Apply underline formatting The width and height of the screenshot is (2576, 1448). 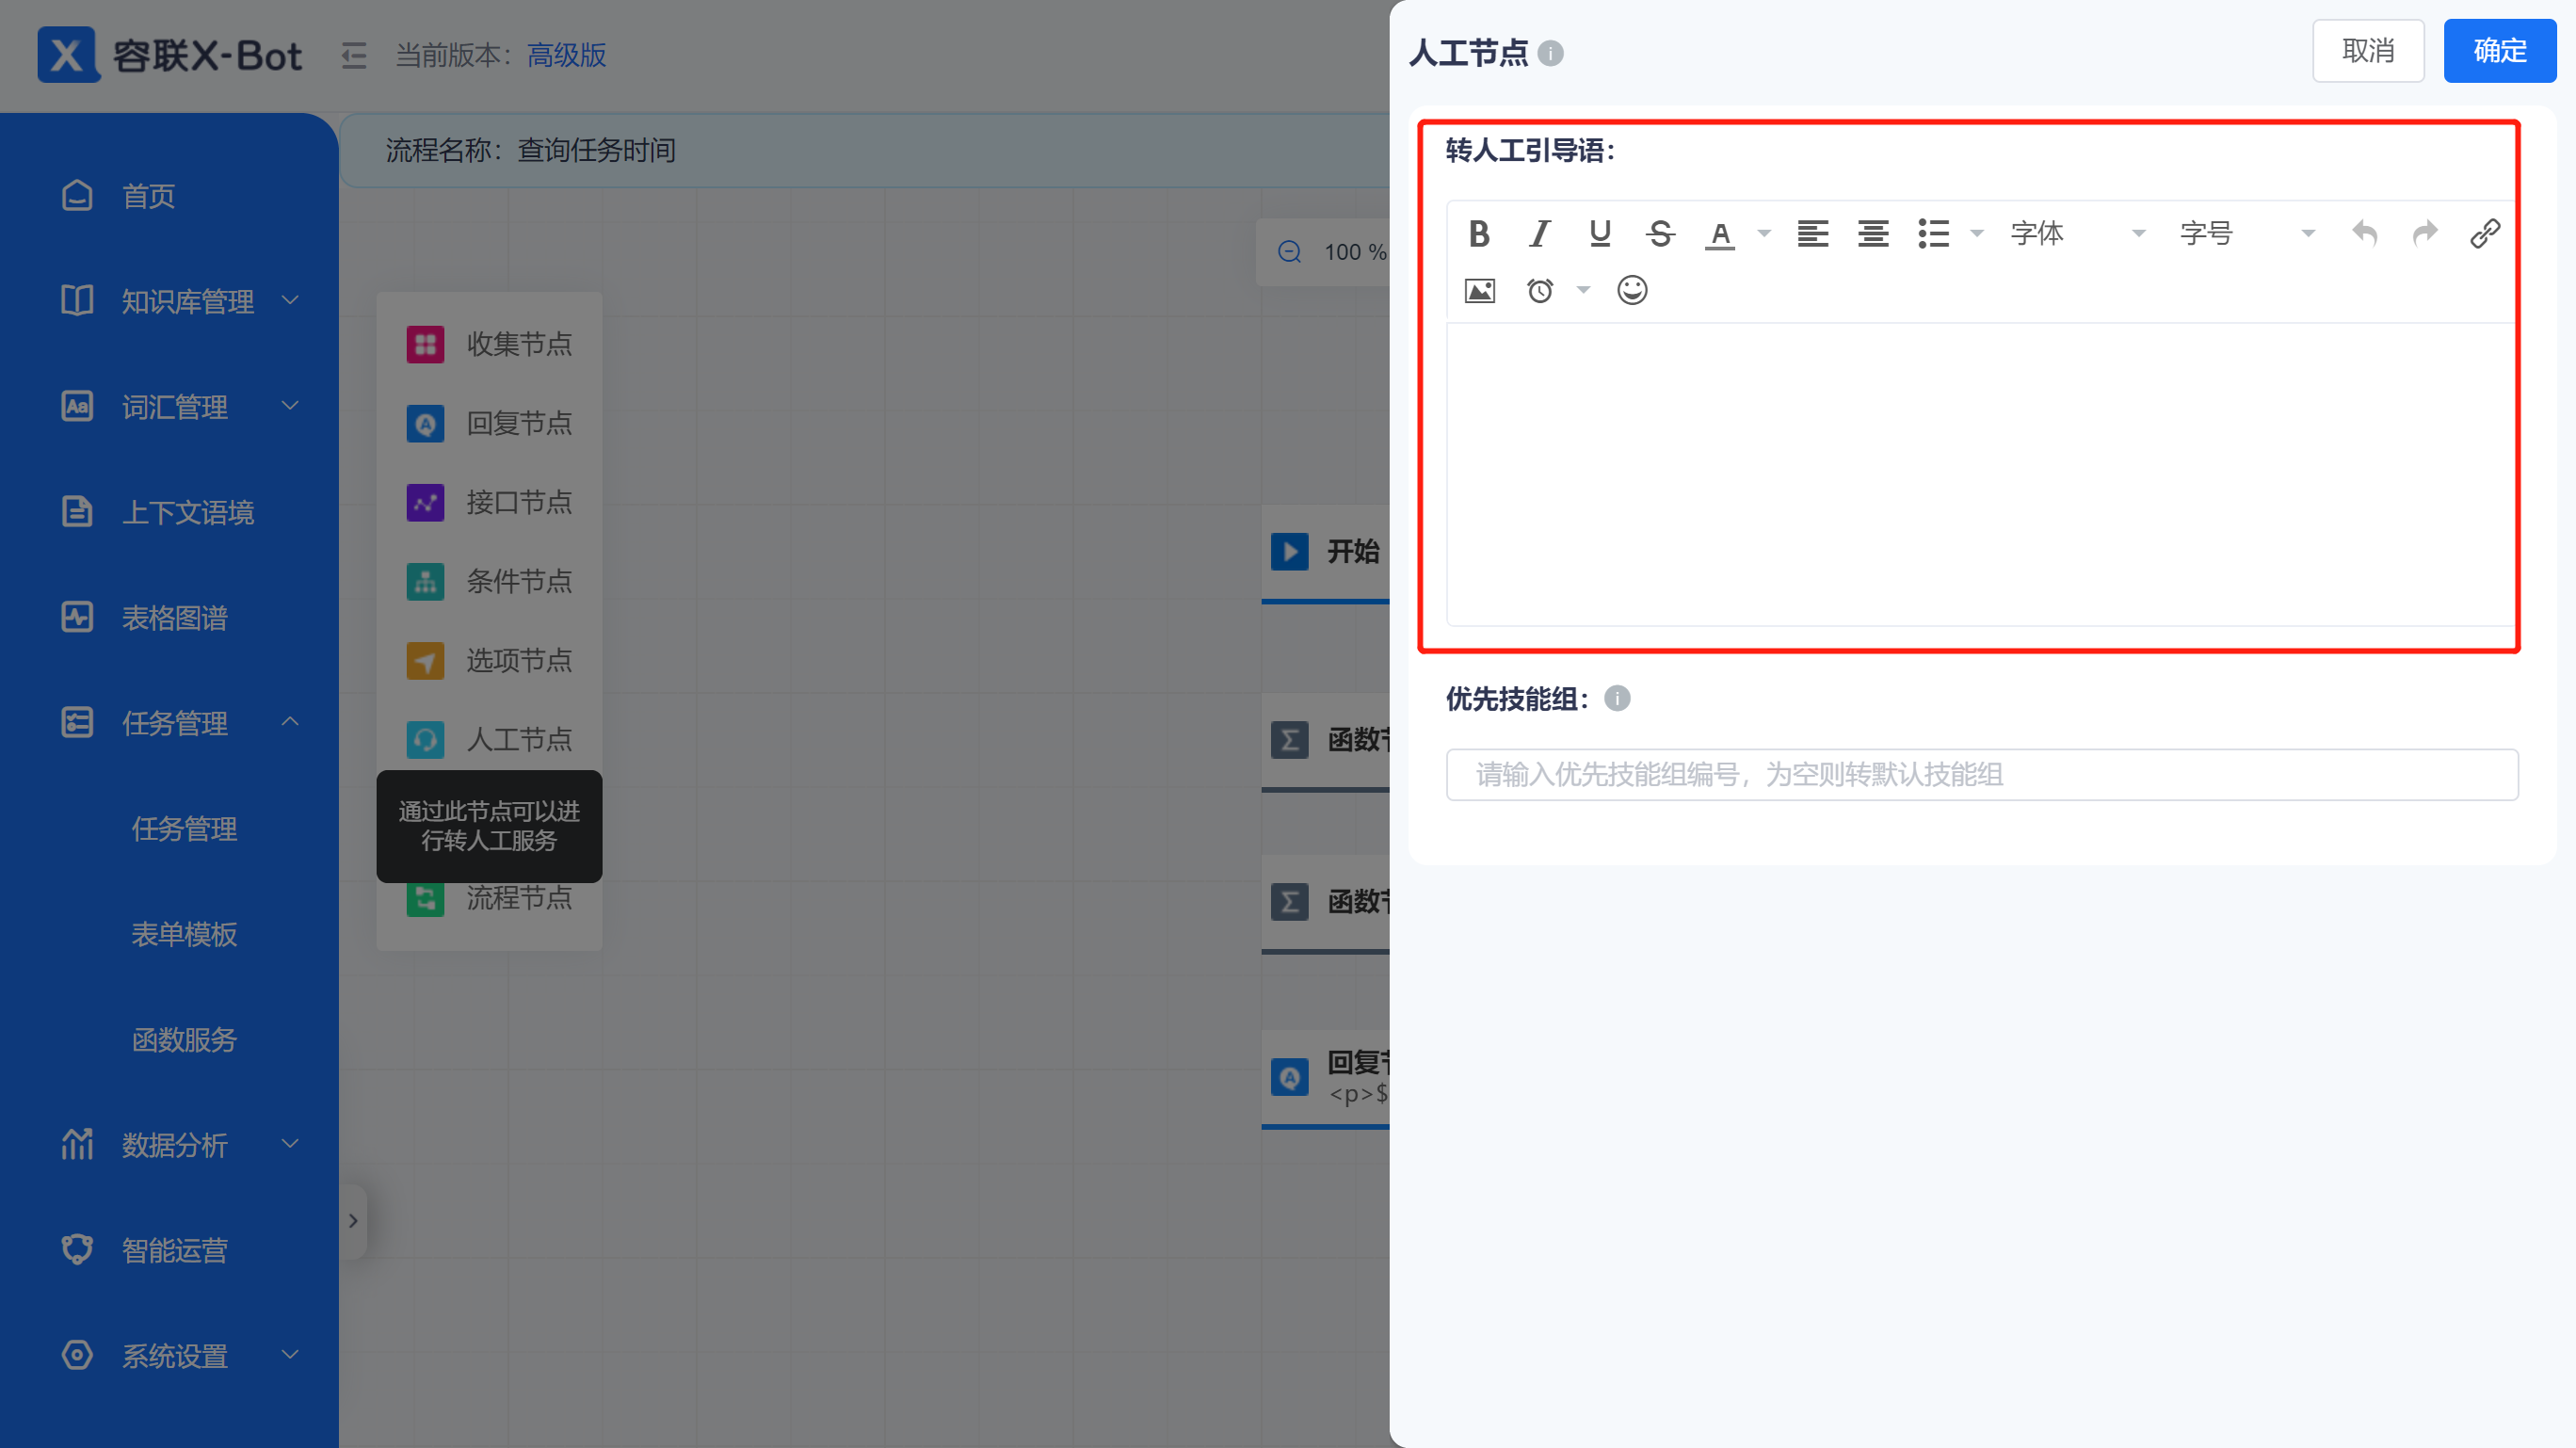(x=1599, y=234)
